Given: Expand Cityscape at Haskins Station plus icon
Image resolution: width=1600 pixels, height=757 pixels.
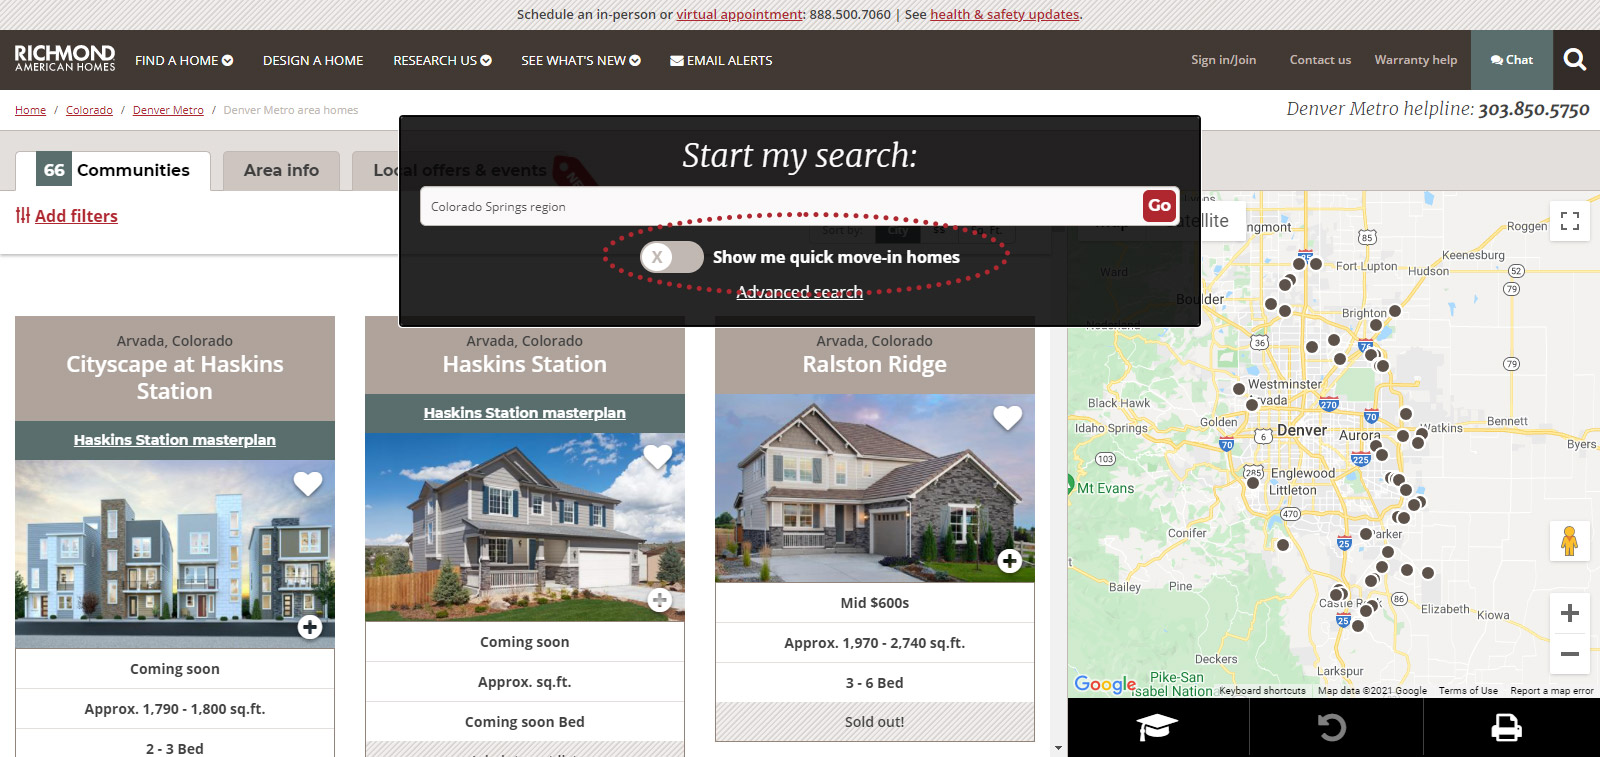Looking at the screenshot, I should (310, 627).
